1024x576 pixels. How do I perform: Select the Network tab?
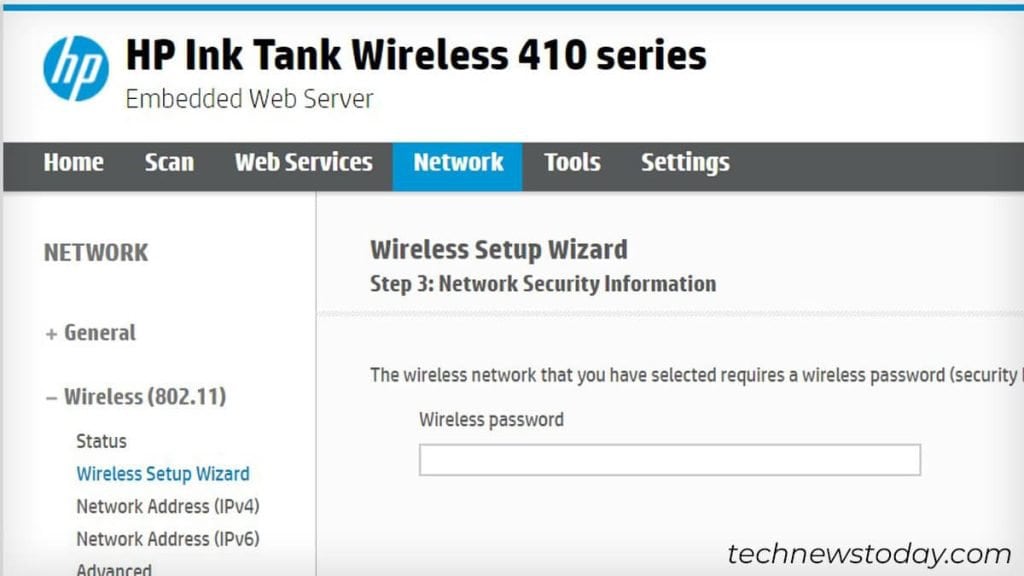457,163
